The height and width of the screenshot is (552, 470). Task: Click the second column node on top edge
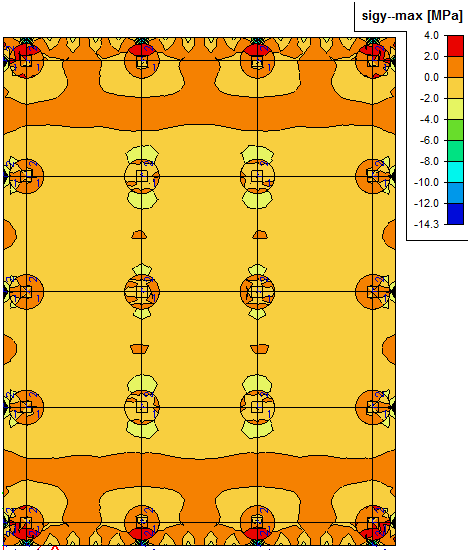tap(142, 61)
